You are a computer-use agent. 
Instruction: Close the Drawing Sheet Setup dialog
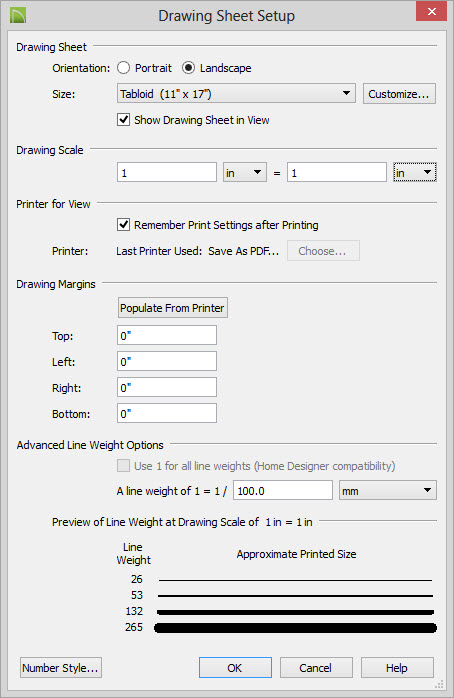[x=431, y=12]
